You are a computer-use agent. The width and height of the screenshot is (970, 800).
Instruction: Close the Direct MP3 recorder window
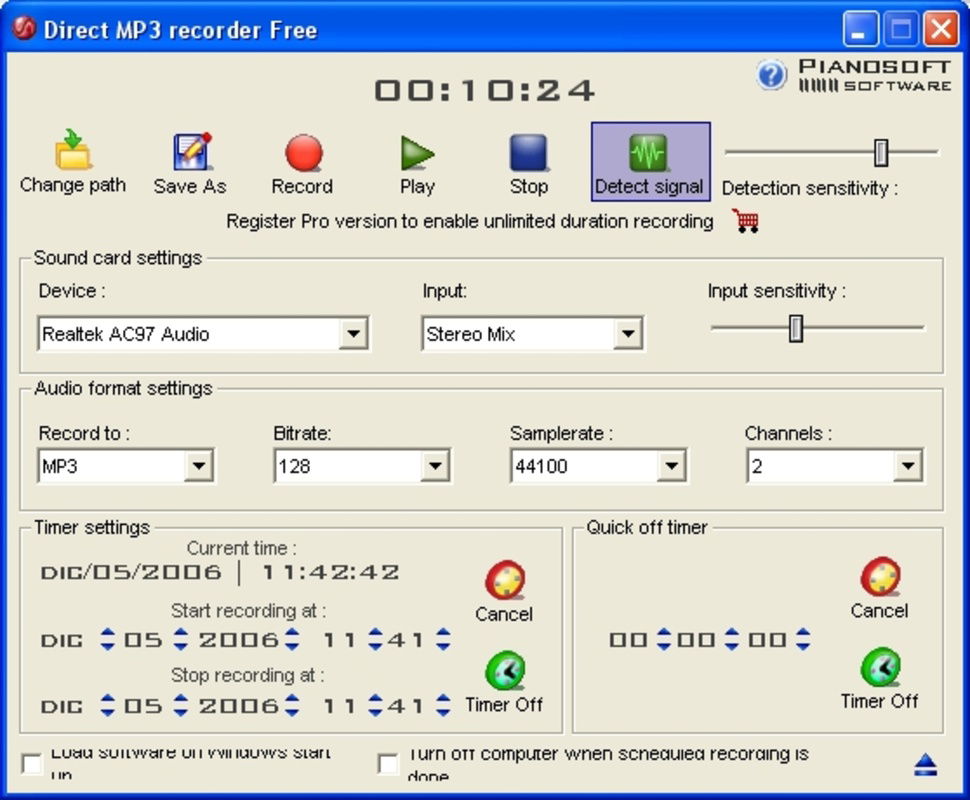tap(941, 29)
